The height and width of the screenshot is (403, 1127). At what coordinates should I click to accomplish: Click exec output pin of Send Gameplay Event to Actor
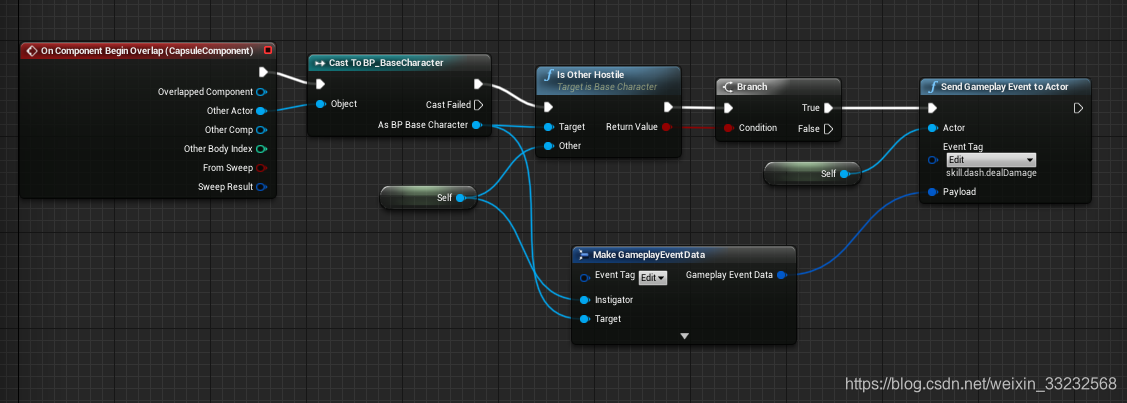[x=1077, y=108]
